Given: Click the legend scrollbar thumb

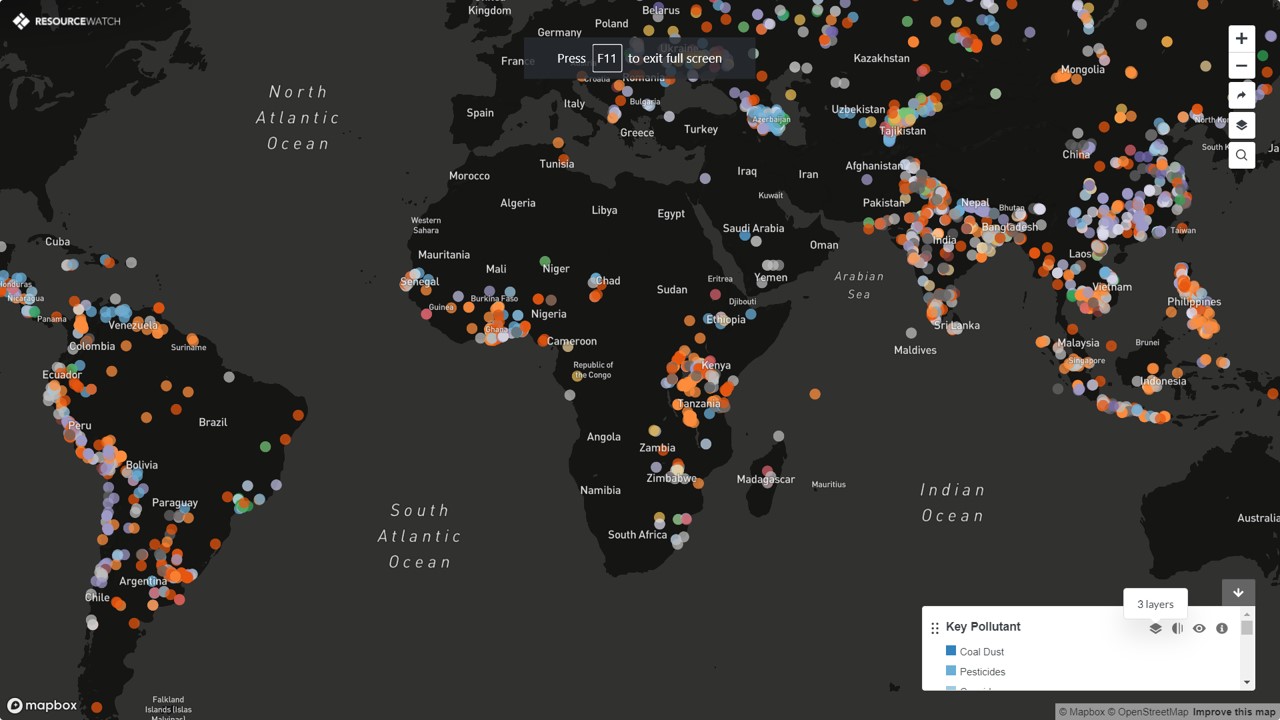Looking at the screenshot, I should coord(1247,628).
